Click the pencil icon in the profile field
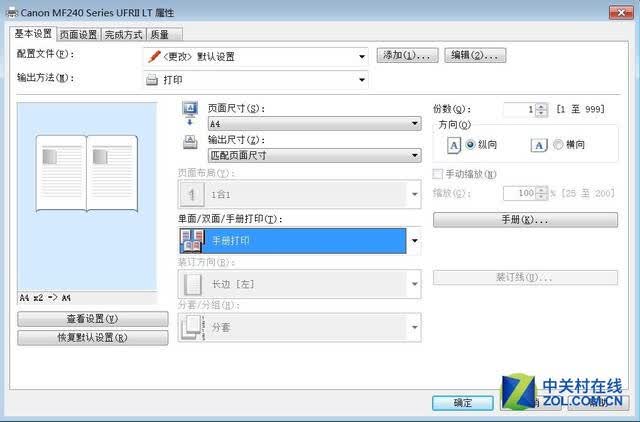 click(x=154, y=56)
